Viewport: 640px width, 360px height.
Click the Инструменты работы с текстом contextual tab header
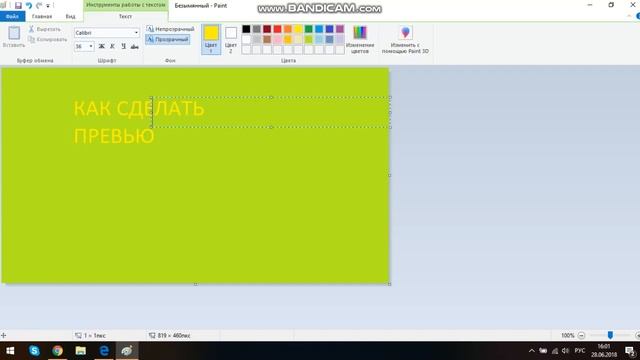(126, 5)
